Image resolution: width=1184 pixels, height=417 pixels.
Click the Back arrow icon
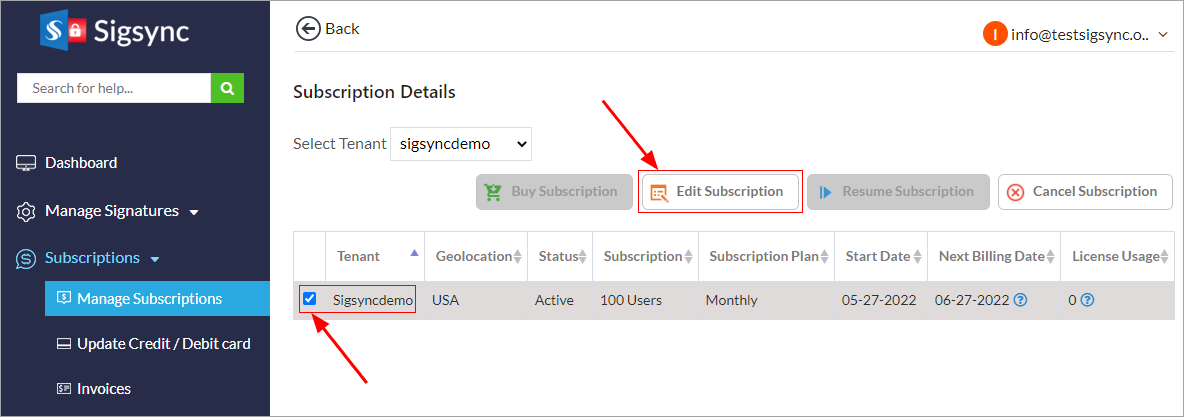[308, 28]
